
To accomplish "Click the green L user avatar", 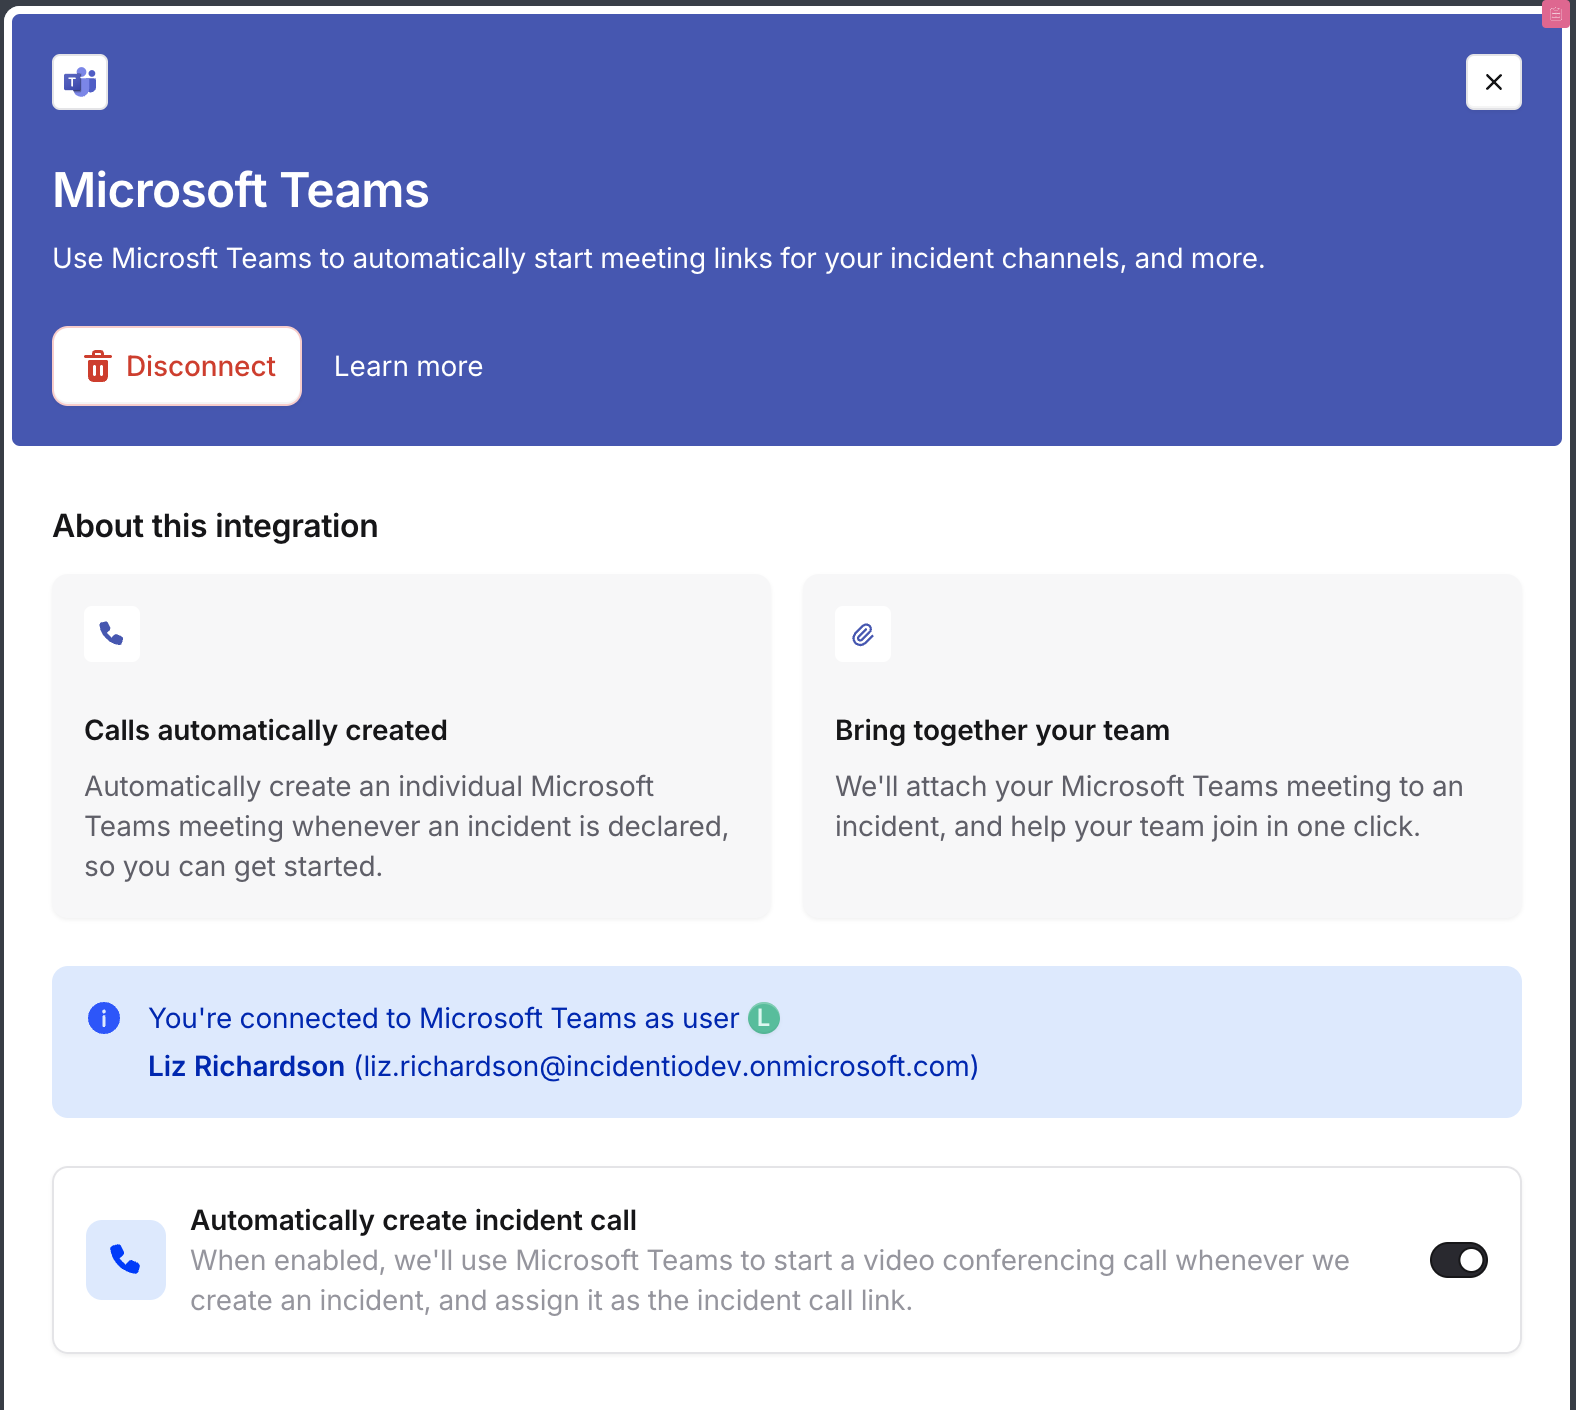I will 764,1018.
